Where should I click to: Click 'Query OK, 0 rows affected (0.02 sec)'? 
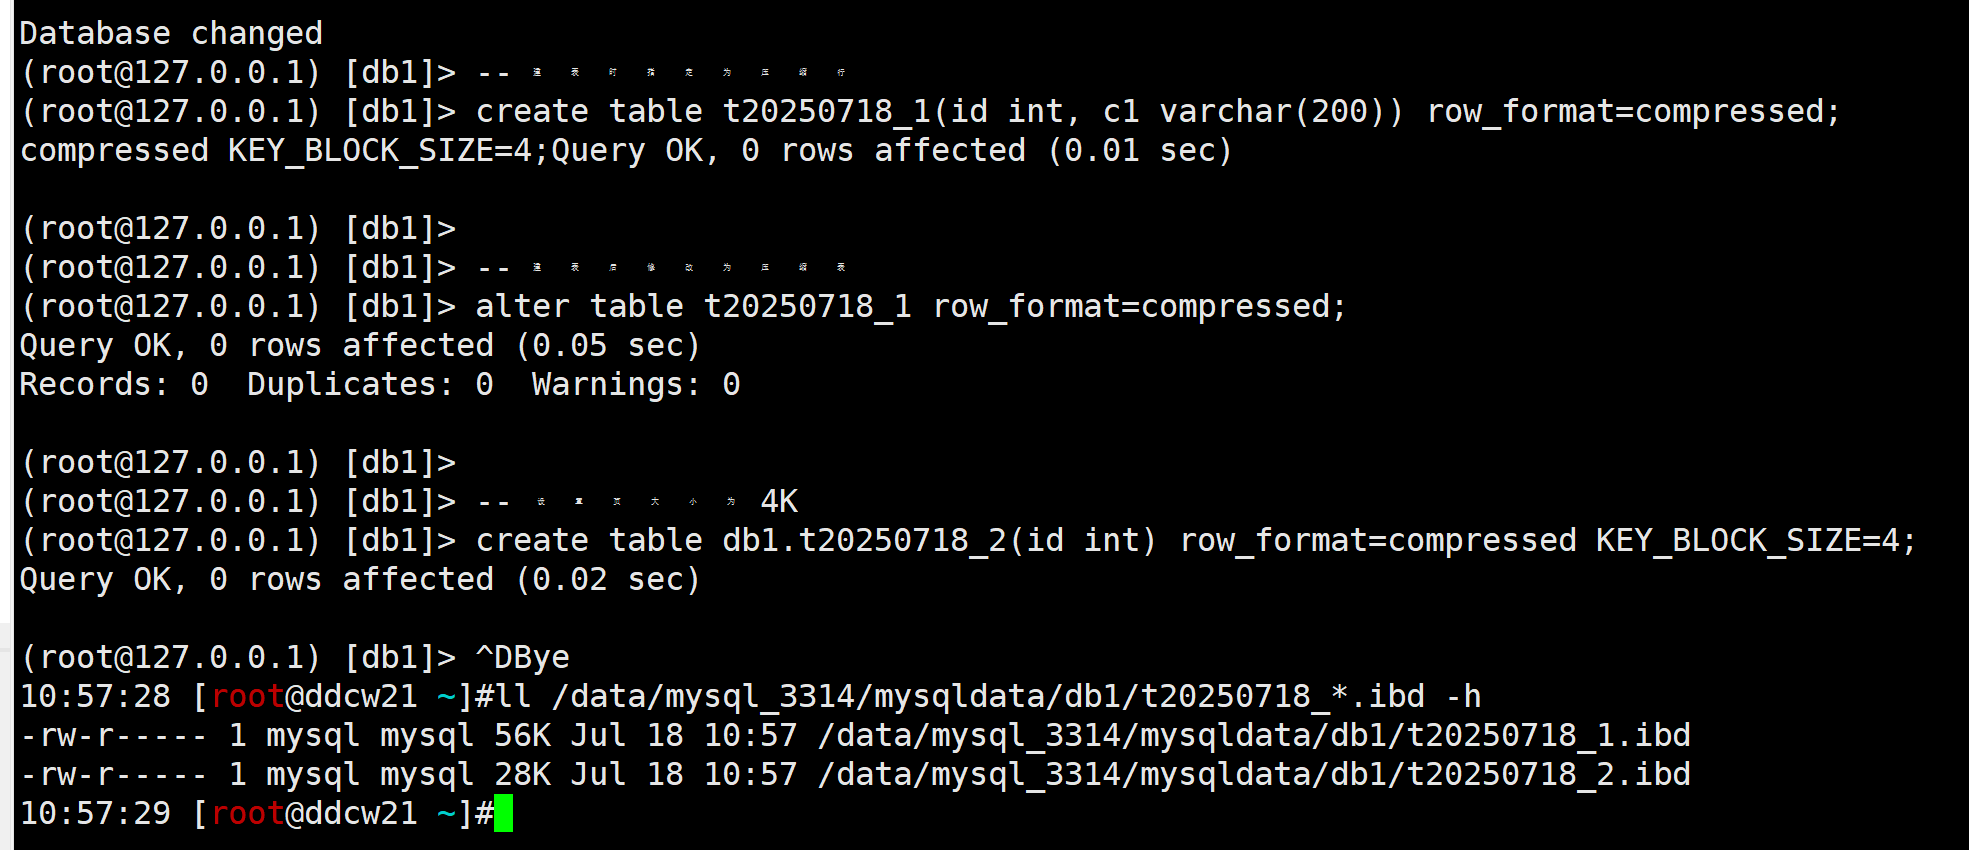click(360, 579)
